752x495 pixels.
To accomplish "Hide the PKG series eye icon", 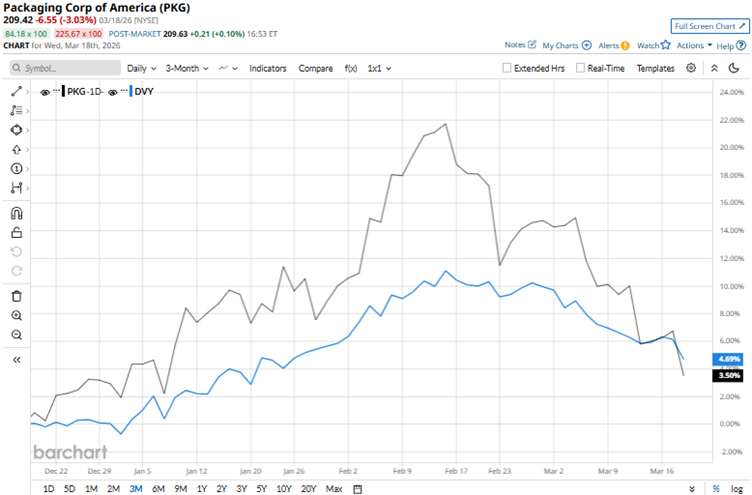I will click(x=45, y=92).
